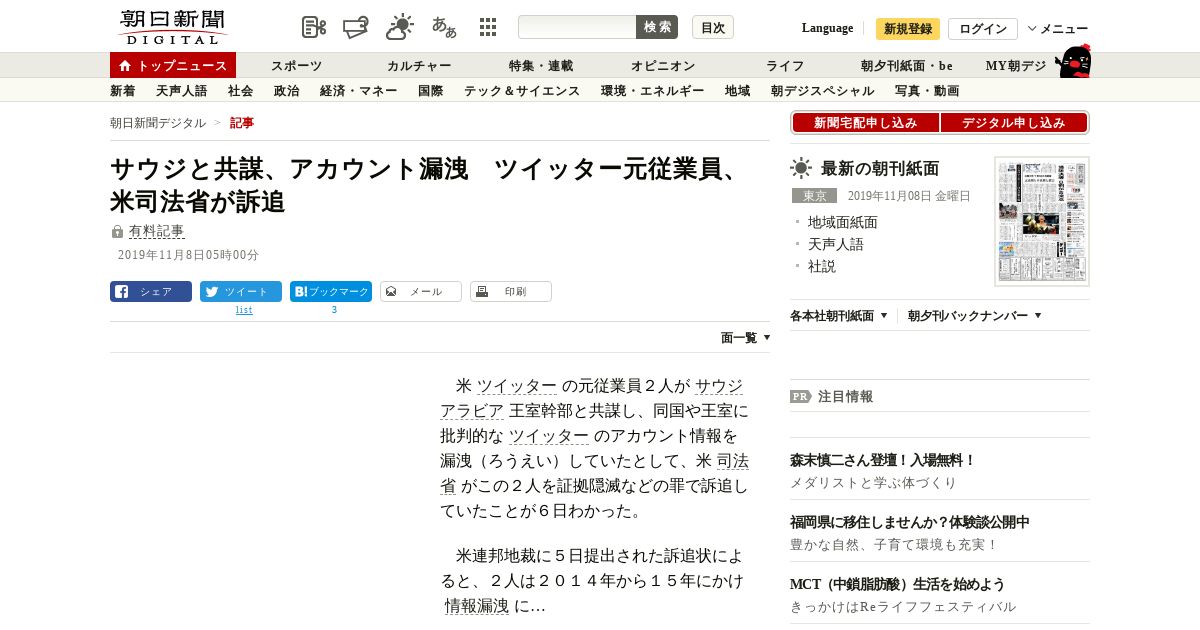Select the 特集・連載 tab
Viewport: 1200px width, 630px height.
(541, 66)
